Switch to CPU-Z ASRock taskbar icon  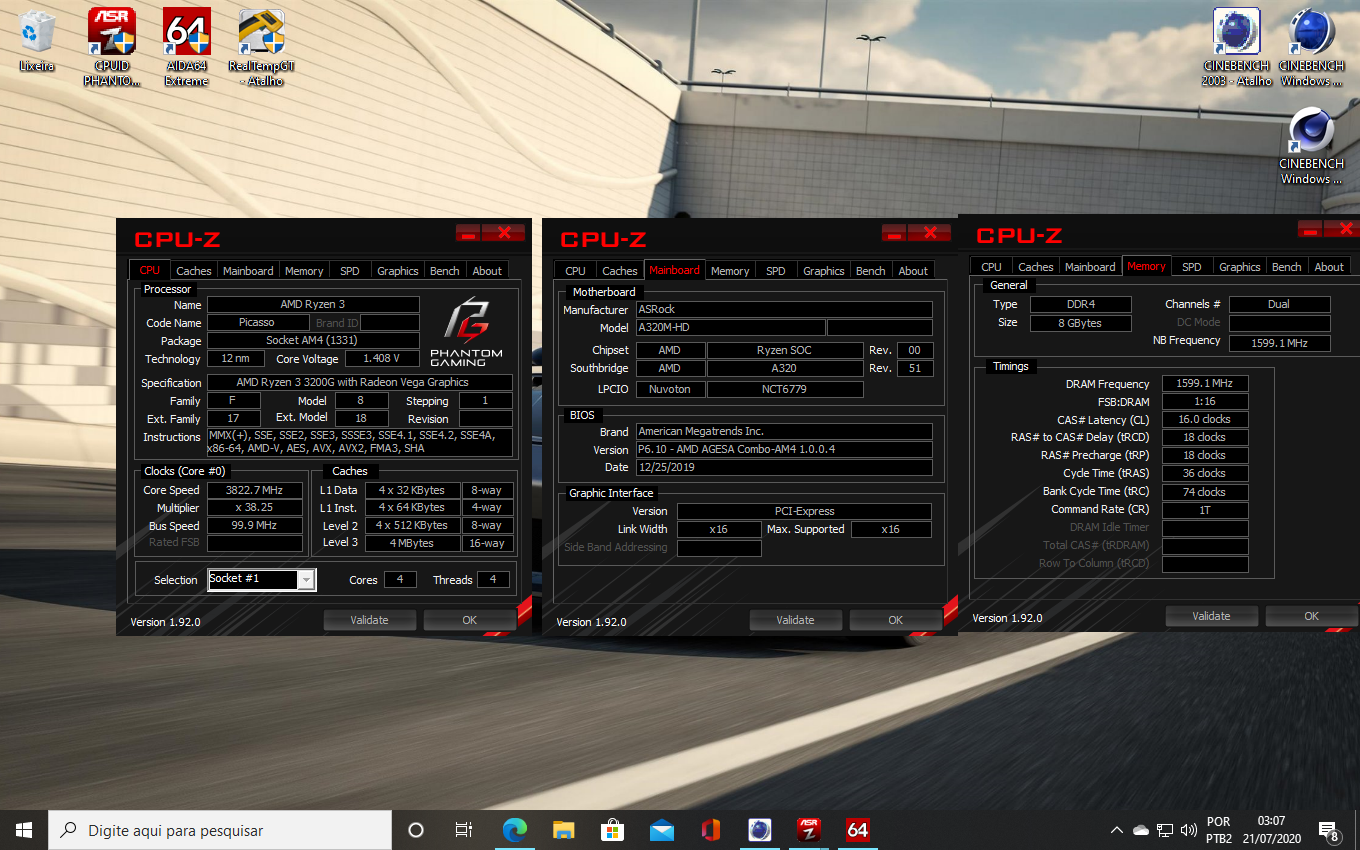pos(809,830)
